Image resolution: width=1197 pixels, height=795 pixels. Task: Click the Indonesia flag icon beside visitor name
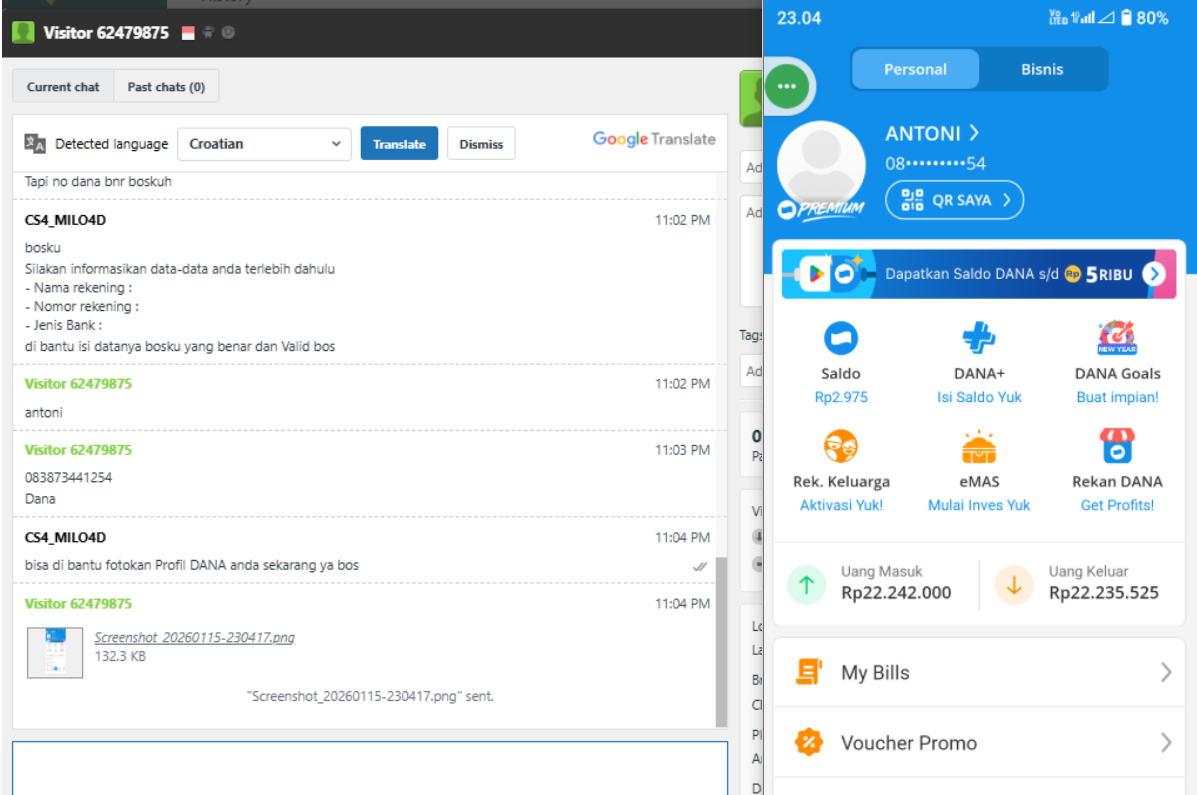(x=188, y=33)
